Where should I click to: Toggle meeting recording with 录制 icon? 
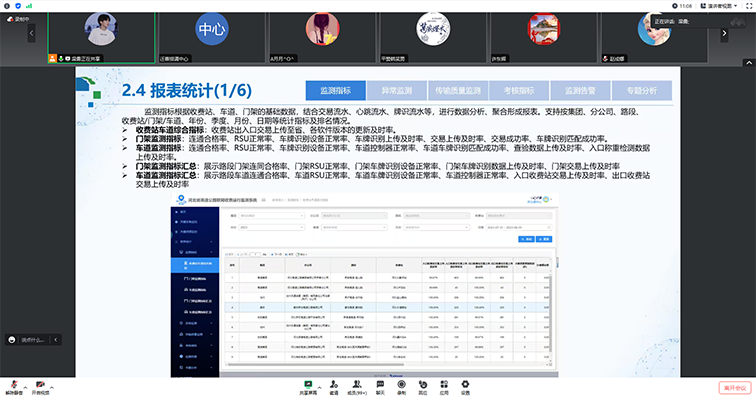pyautogui.click(x=401, y=384)
